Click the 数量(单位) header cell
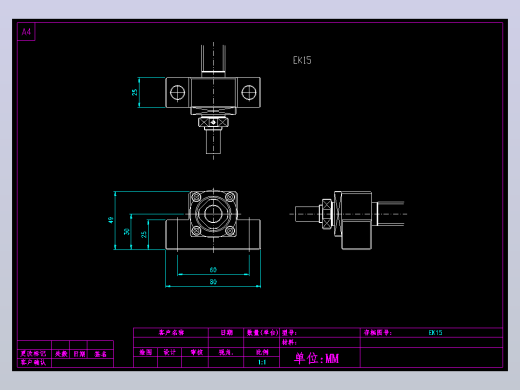 pos(262,333)
